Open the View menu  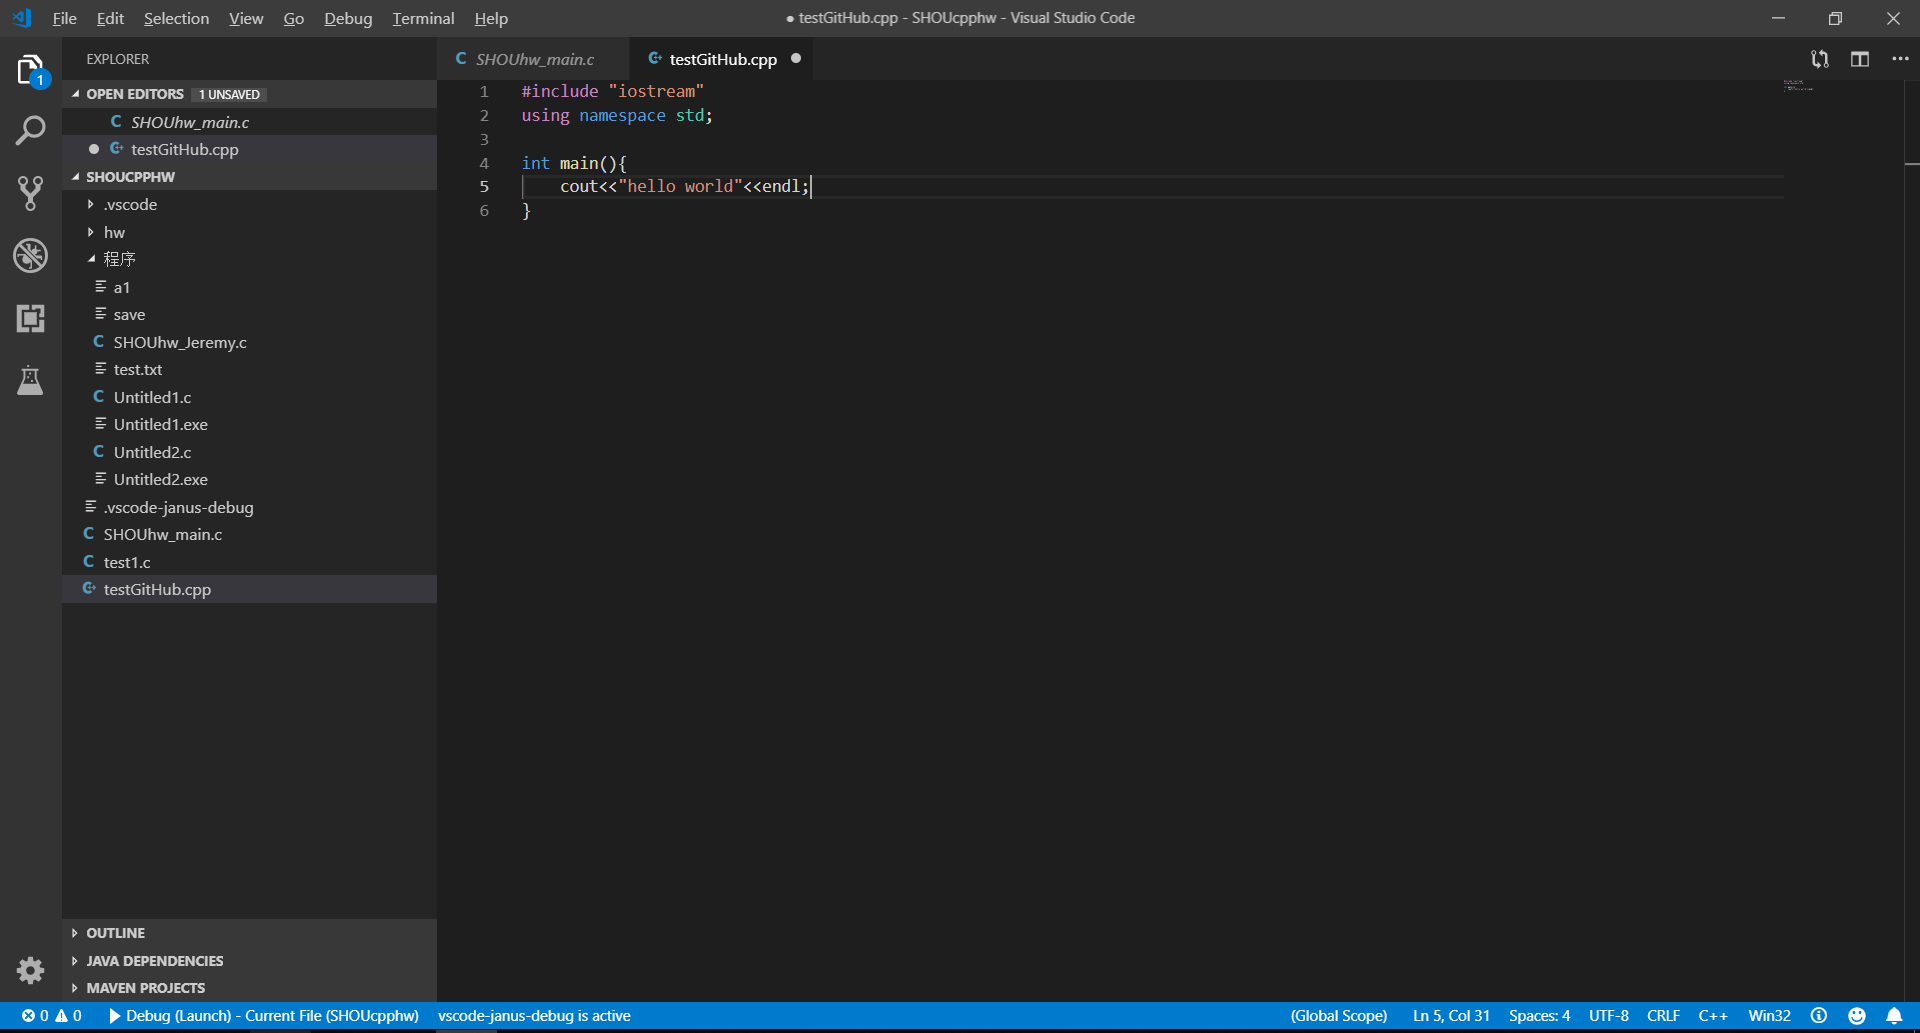[246, 18]
